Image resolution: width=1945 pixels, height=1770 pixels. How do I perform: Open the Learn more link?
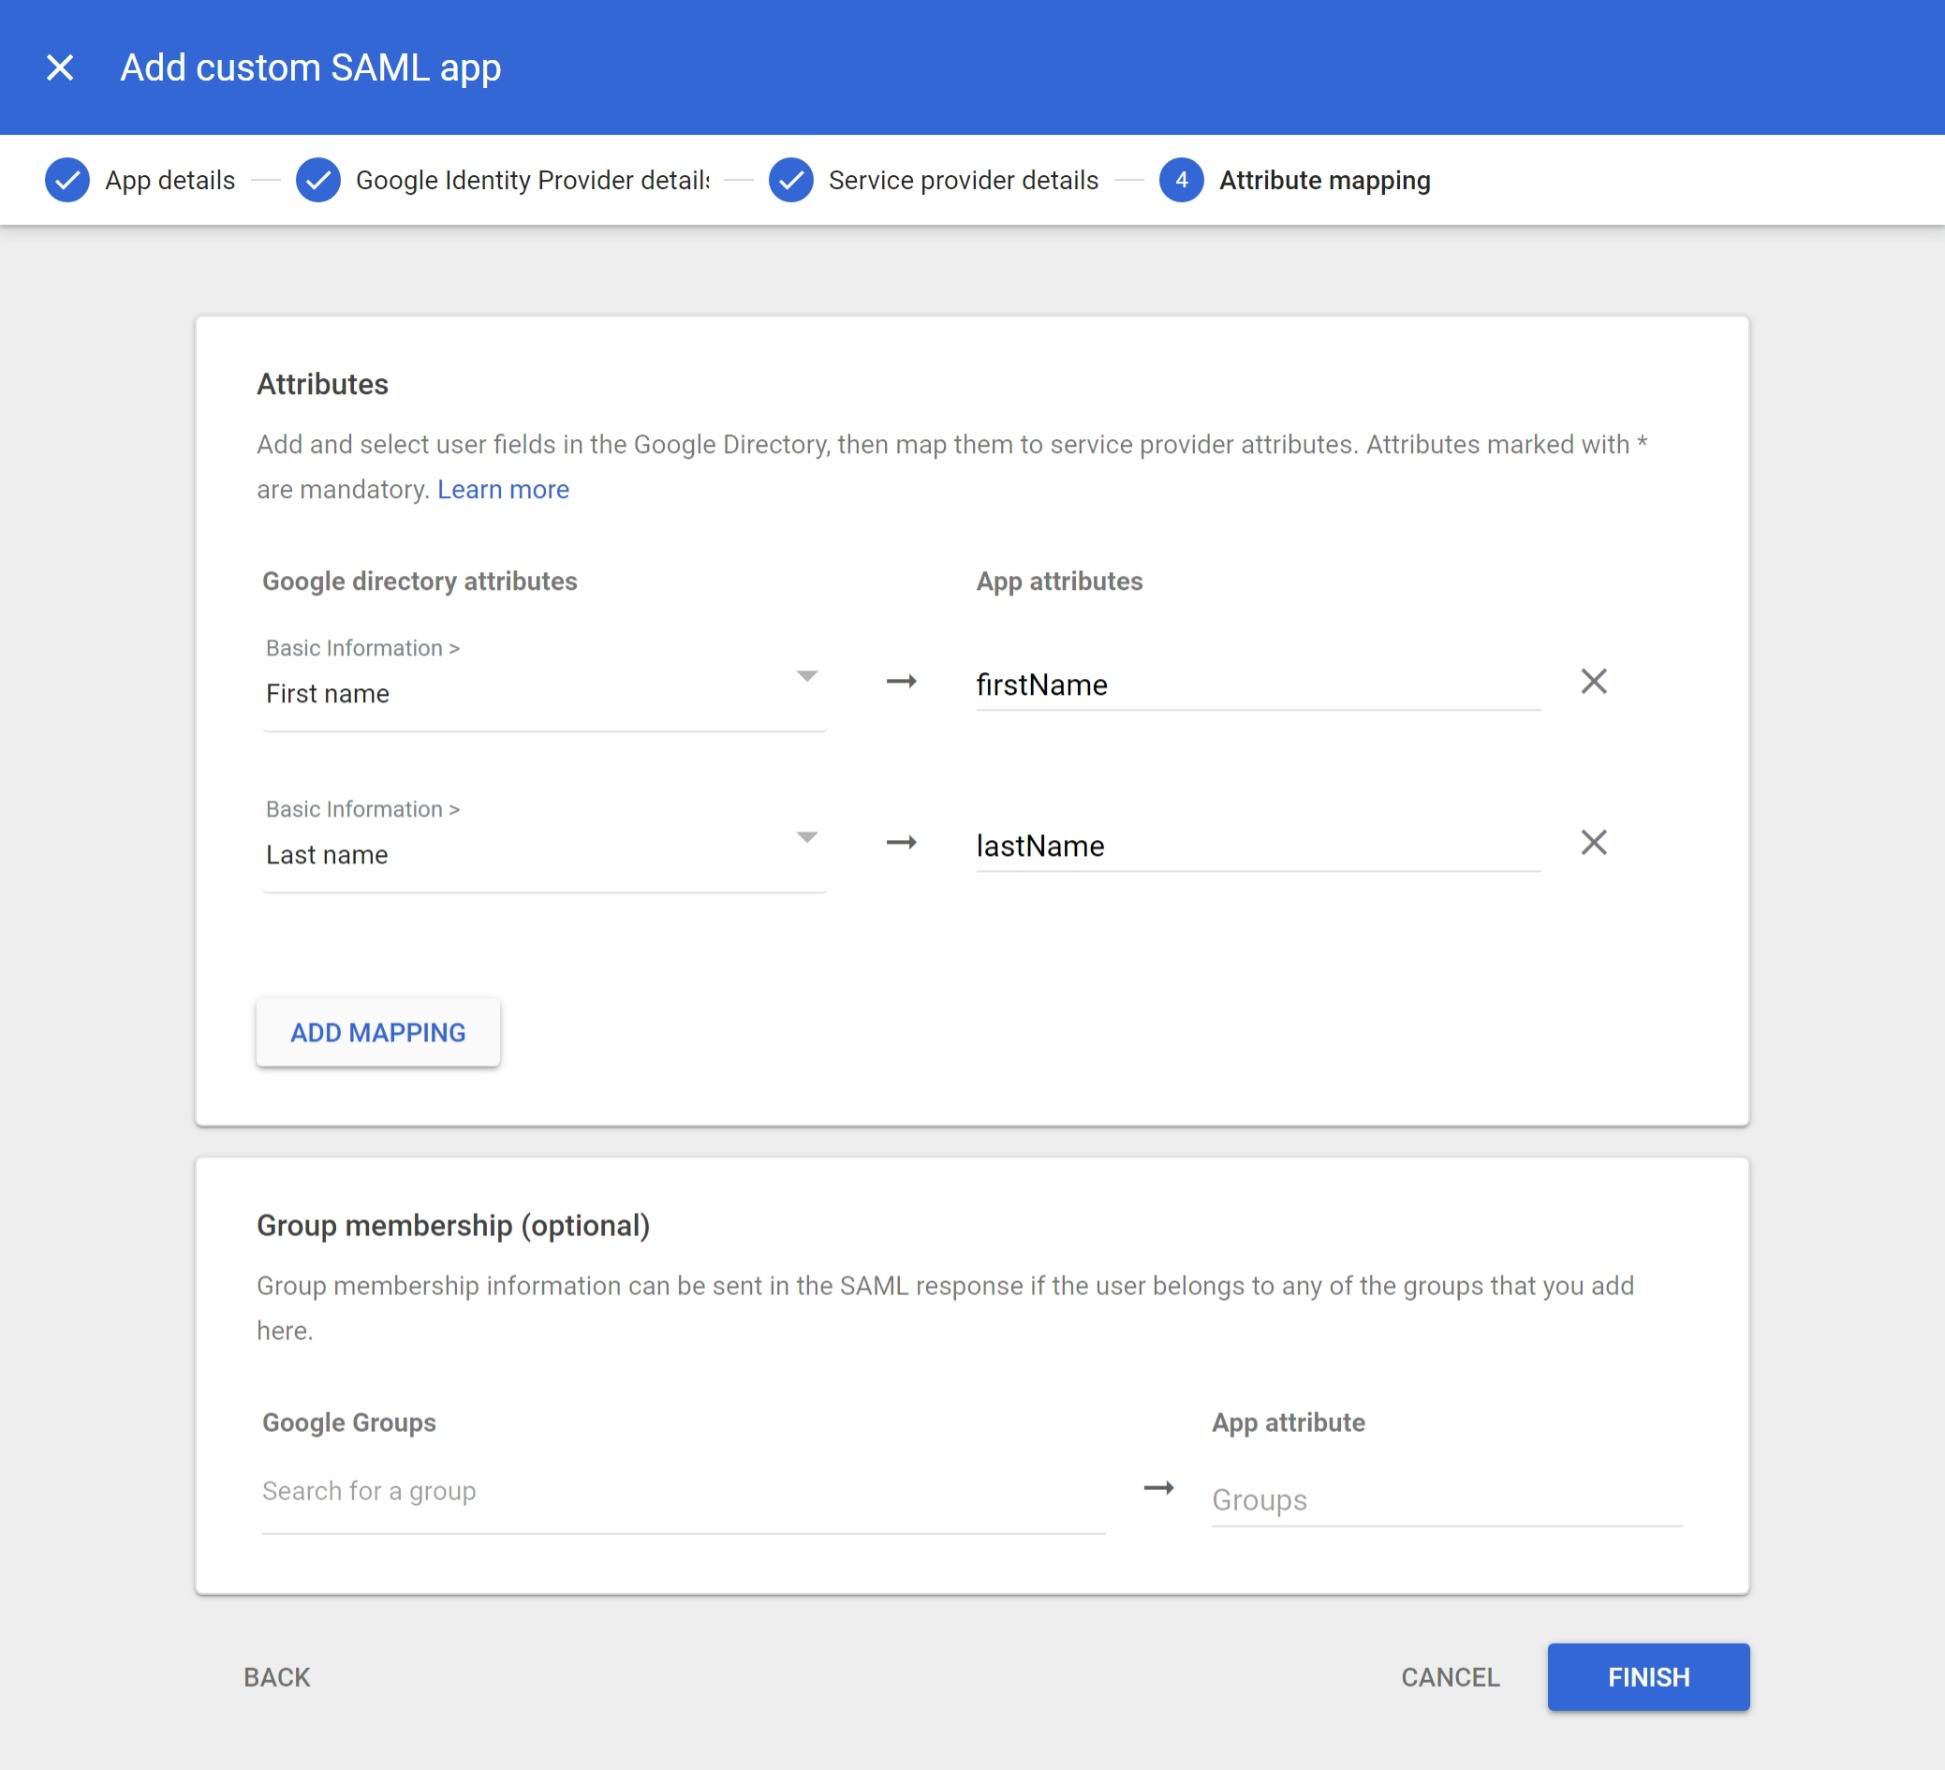point(503,489)
